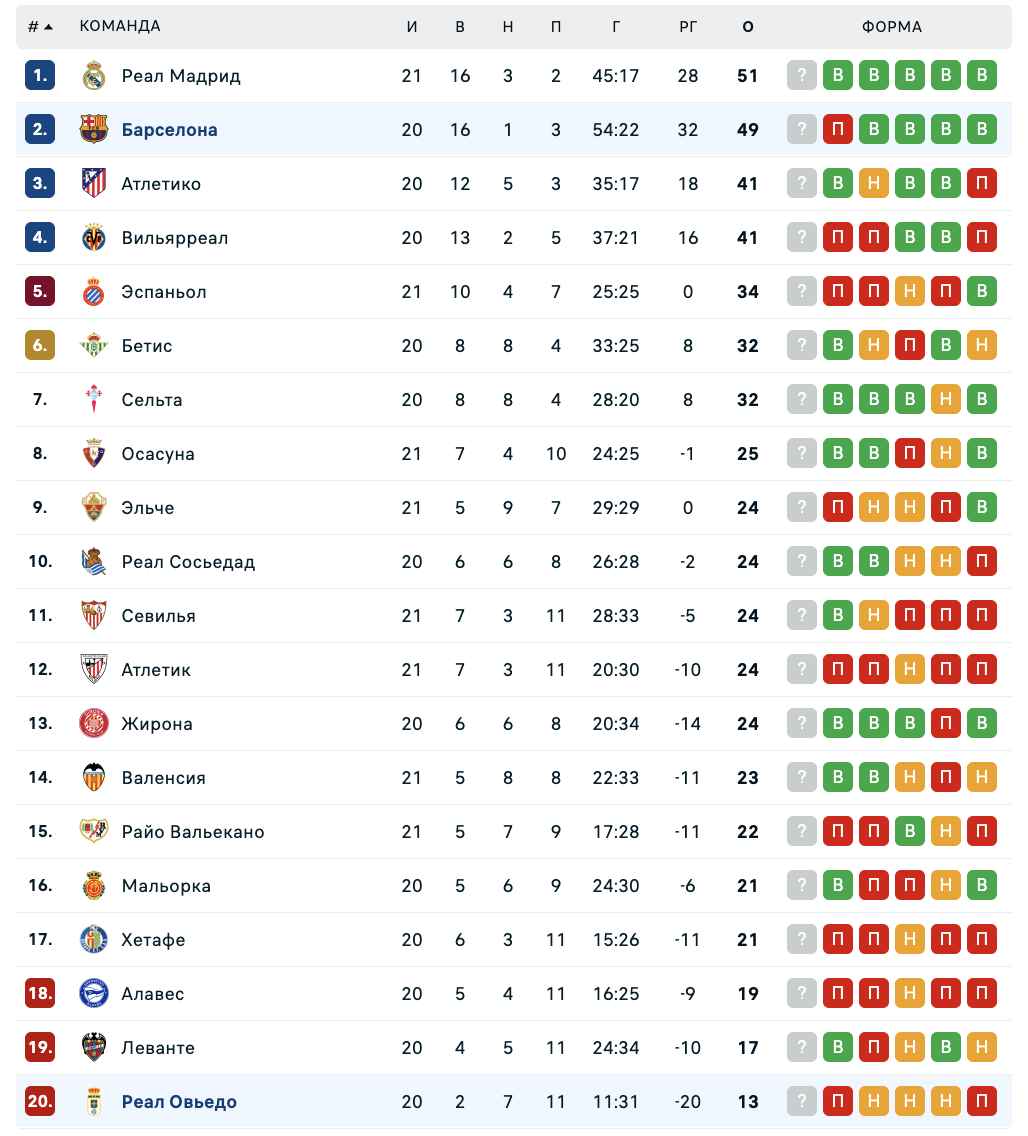This screenshot has width=1028, height=1136.
Task: Click Atlético's orange Н form badge
Action: 874,184
